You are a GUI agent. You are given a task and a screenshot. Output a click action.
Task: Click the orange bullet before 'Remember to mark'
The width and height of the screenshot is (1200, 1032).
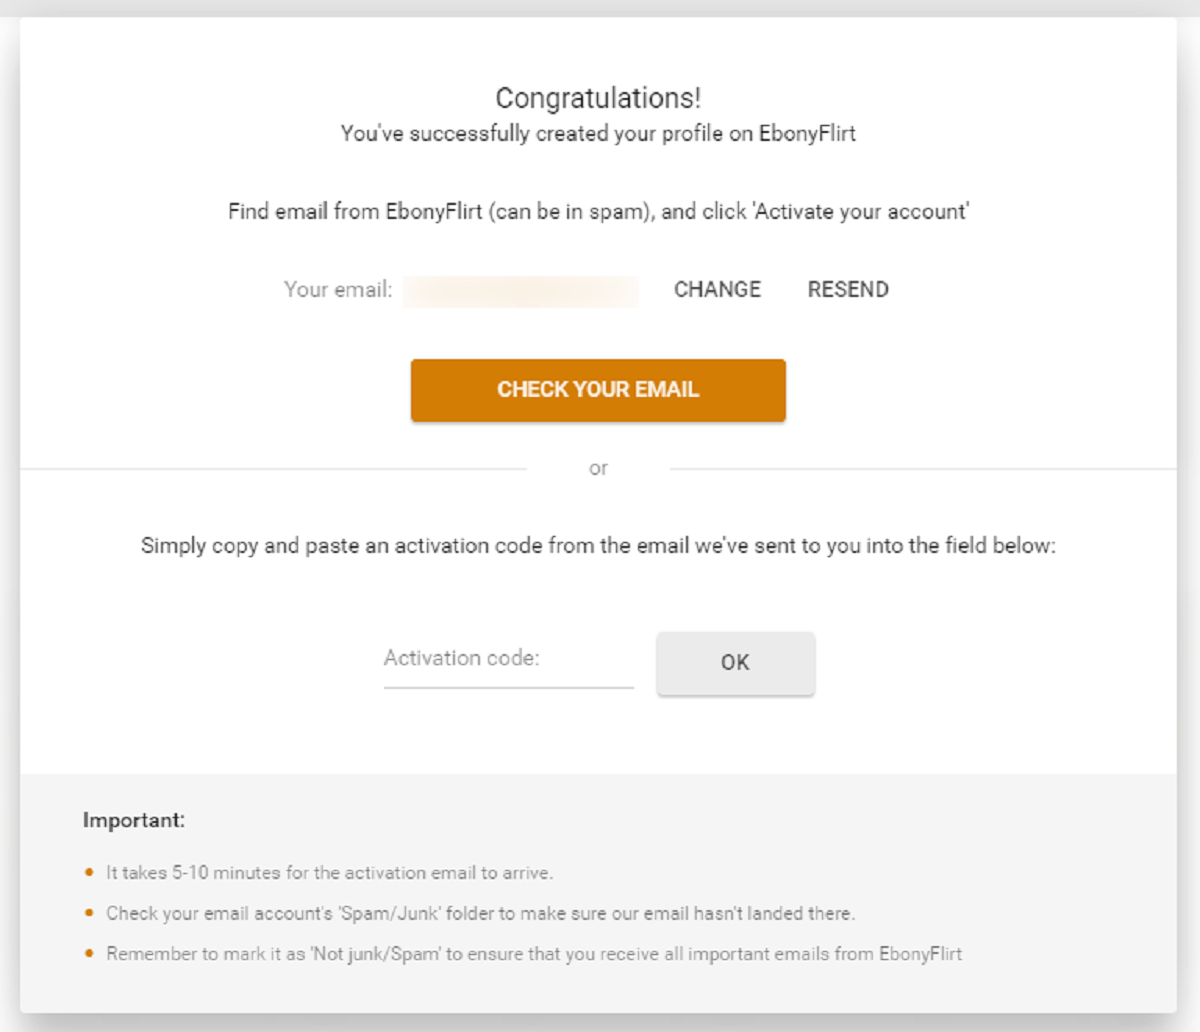click(x=89, y=954)
